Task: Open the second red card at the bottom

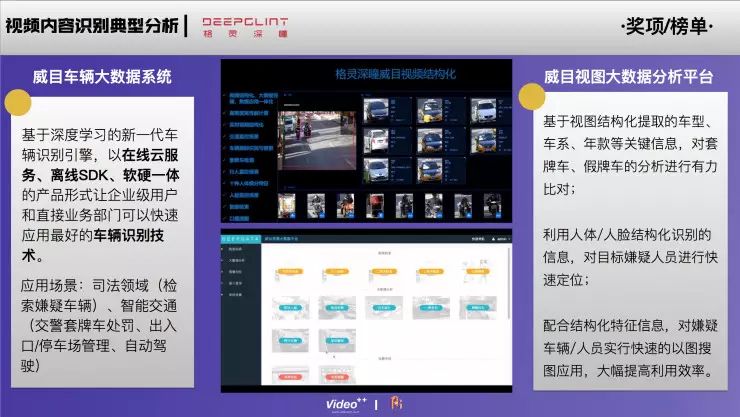Action: coord(337,375)
